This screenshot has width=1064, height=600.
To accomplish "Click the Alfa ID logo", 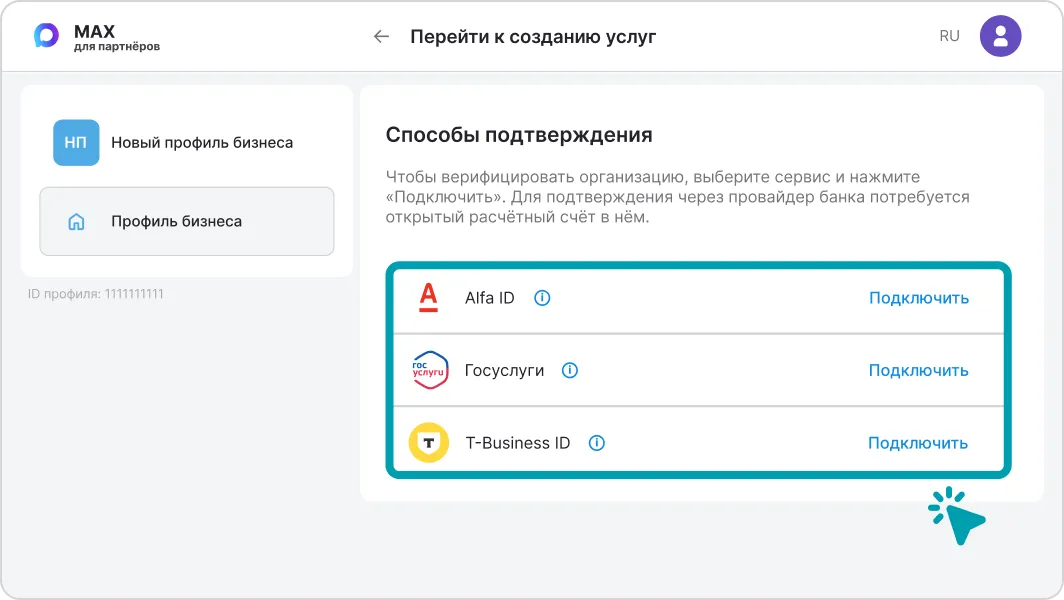I will coord(428,297).
